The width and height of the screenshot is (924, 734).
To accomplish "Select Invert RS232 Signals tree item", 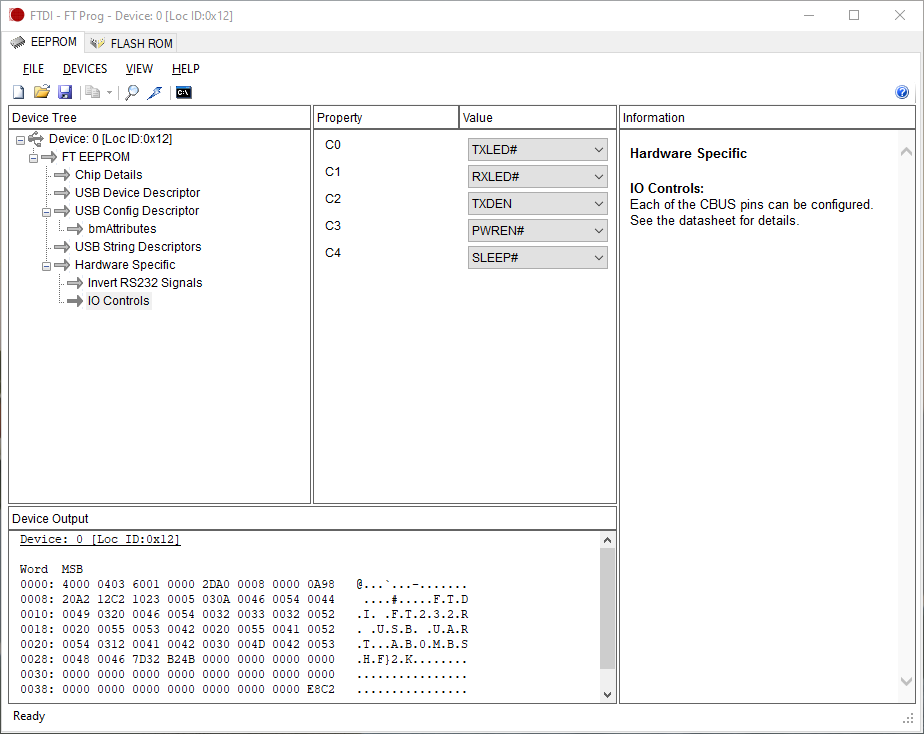I will click(x=144, y=283).
